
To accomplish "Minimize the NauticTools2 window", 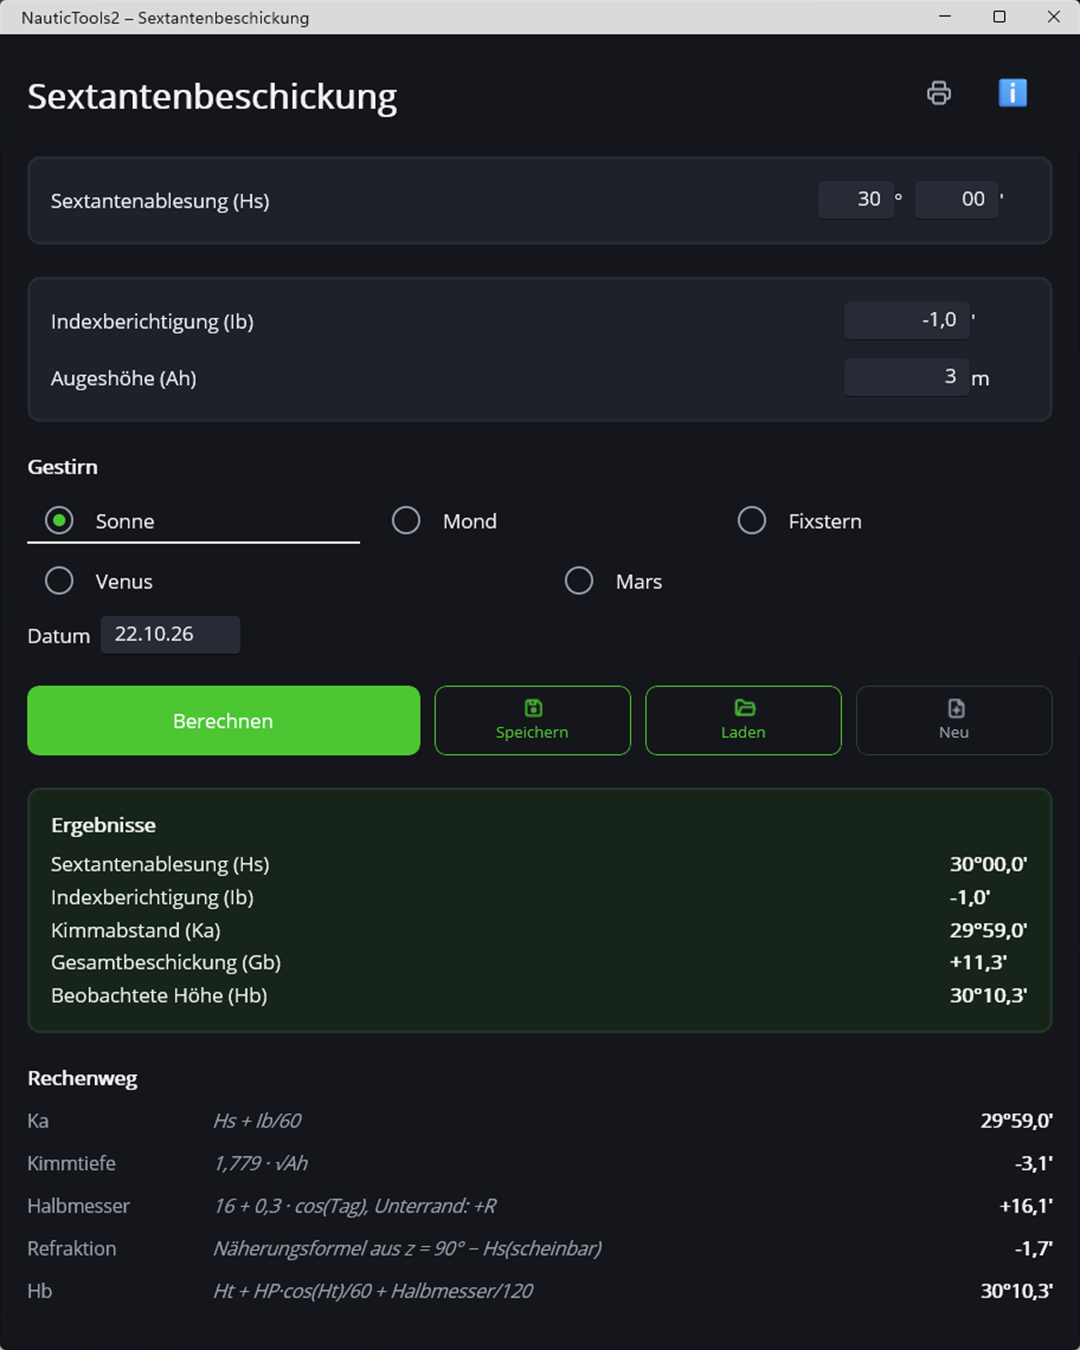I will tap(945, 17).
